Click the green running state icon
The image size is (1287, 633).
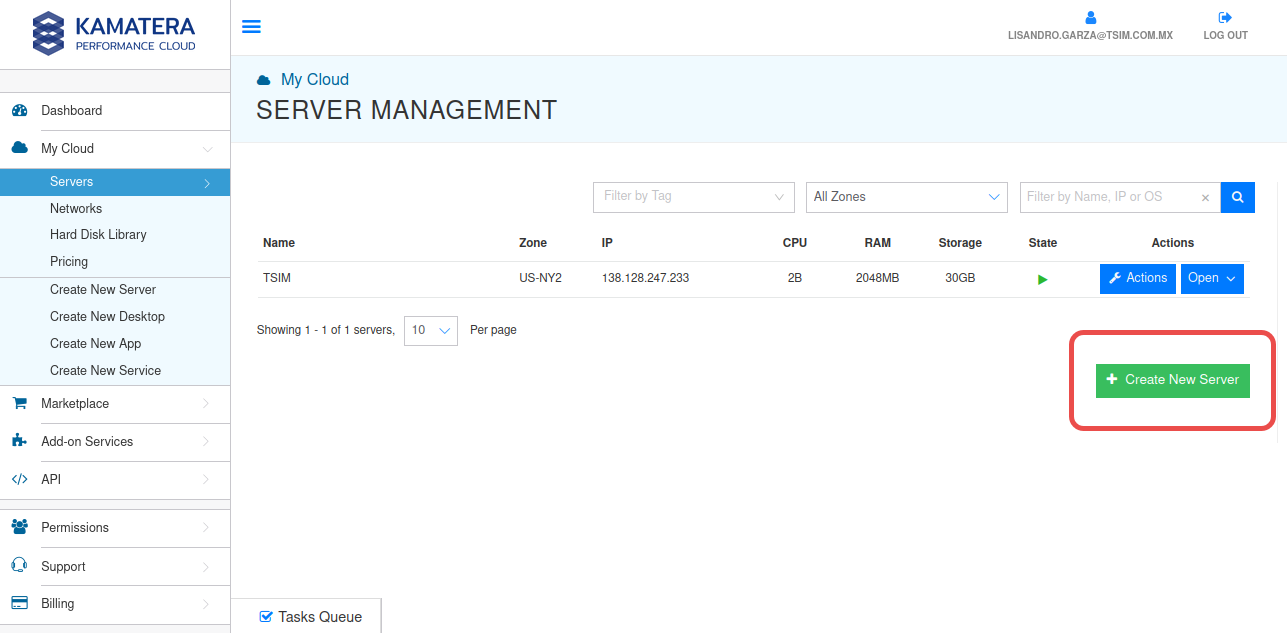[1042, 279]
